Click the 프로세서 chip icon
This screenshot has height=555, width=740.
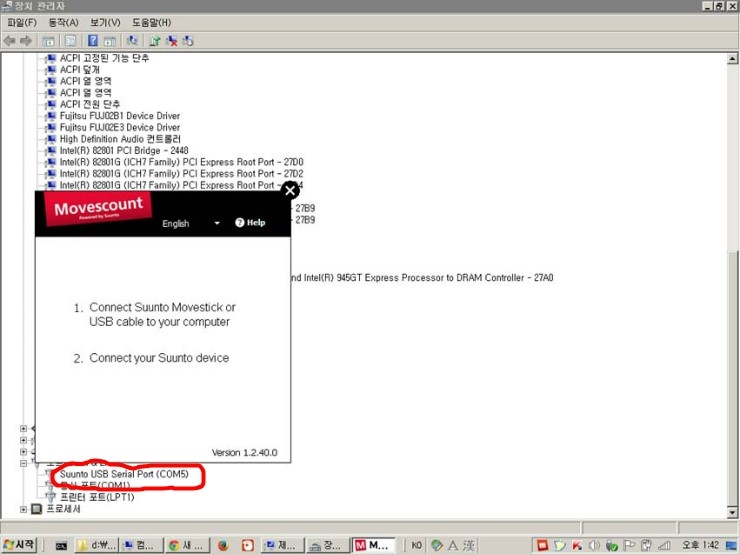pos(36,509)
